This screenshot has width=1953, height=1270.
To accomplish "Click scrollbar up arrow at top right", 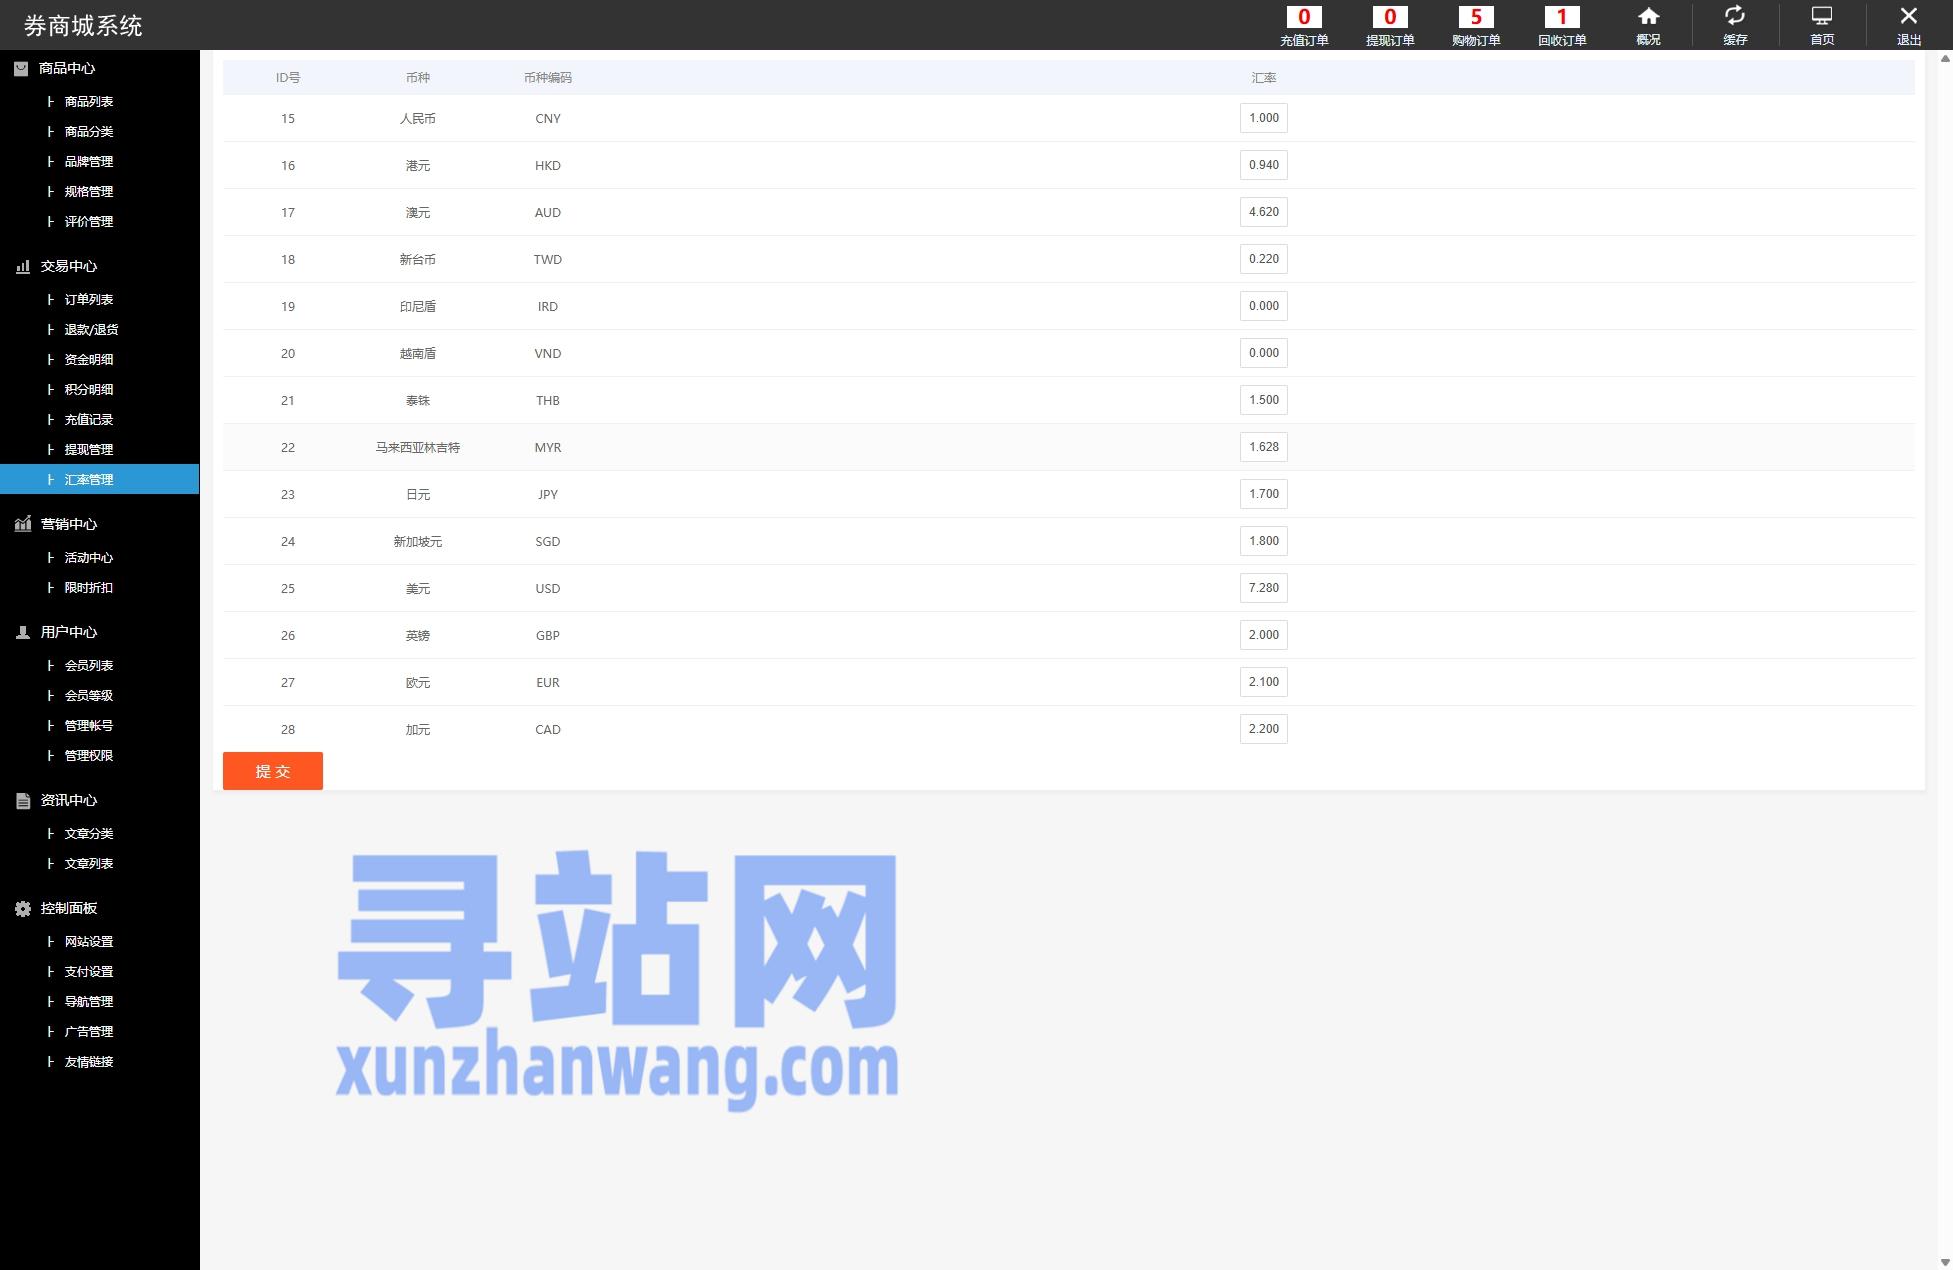I will click(x=1945, y=58).
